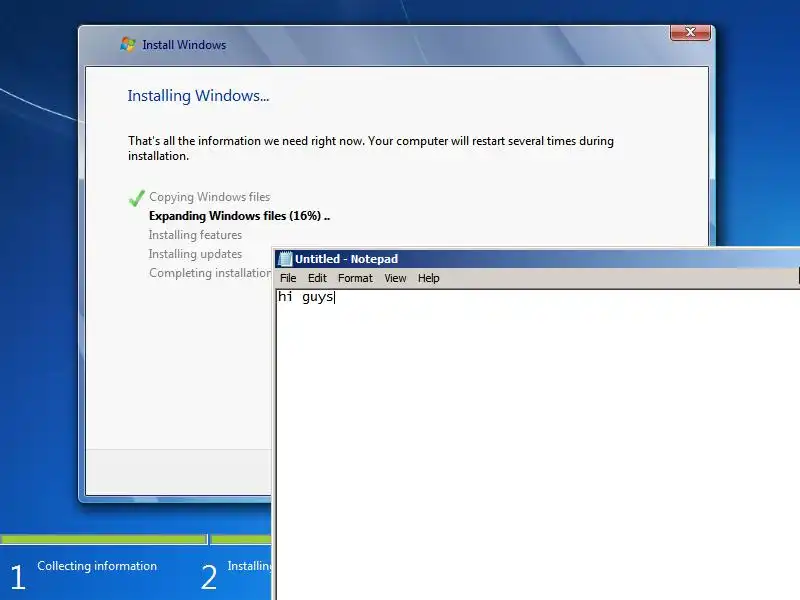This screenshot has height=600, width=800.
Task: Click the green checkmark beside Copying Windows files
Action: point(137,197)
